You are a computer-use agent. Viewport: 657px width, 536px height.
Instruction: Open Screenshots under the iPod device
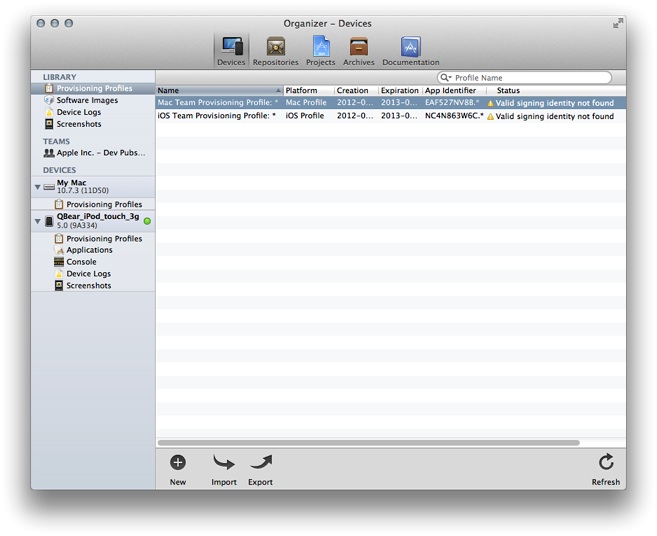point(93,286)
